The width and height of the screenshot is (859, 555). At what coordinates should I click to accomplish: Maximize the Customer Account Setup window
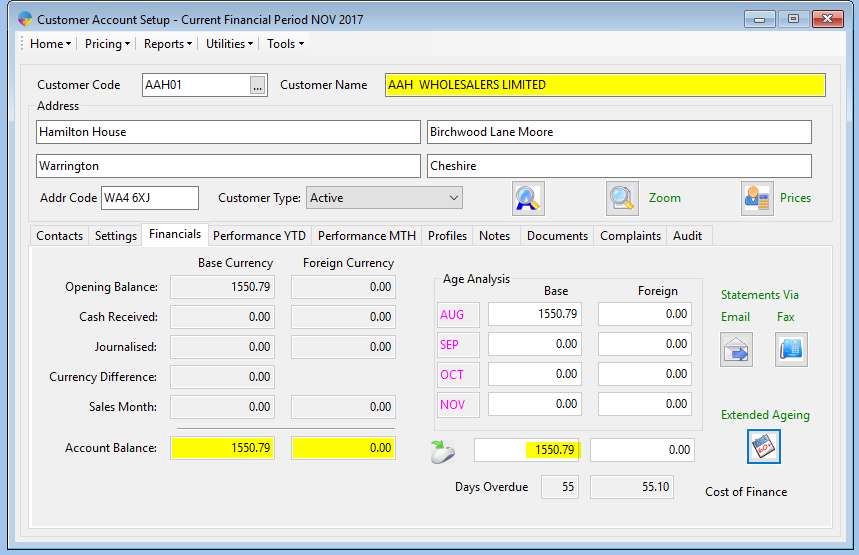[793, 19]
